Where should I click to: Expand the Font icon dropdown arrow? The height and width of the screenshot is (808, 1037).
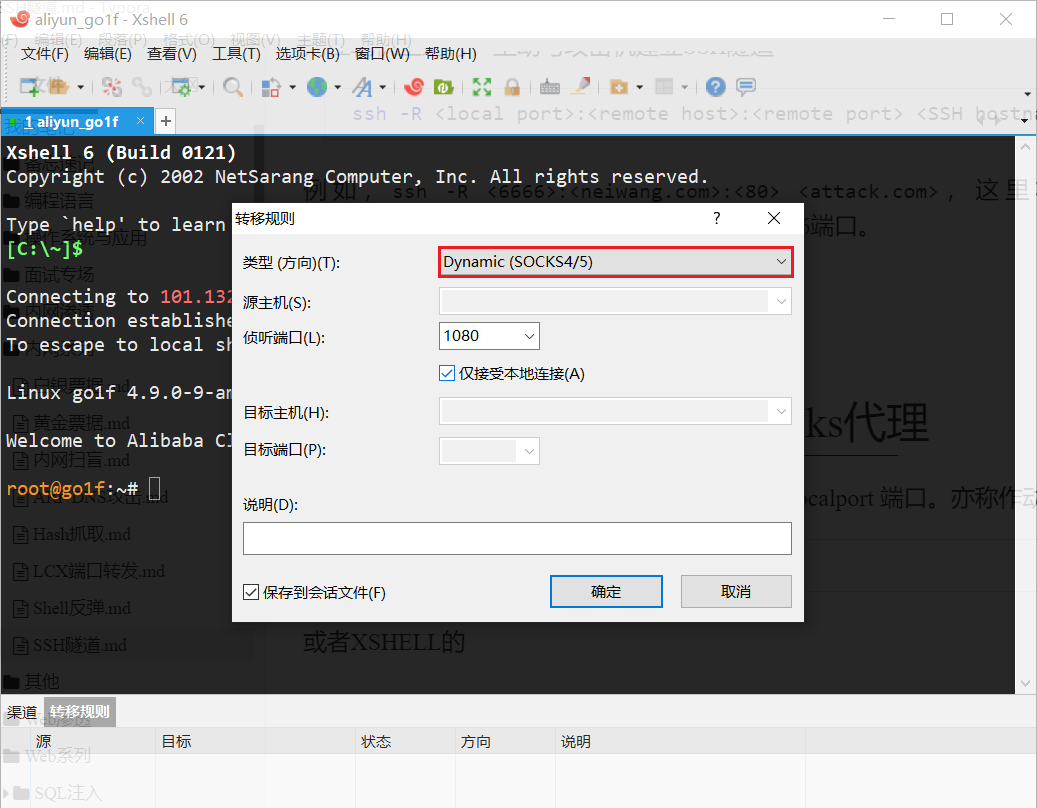(383, 87)
